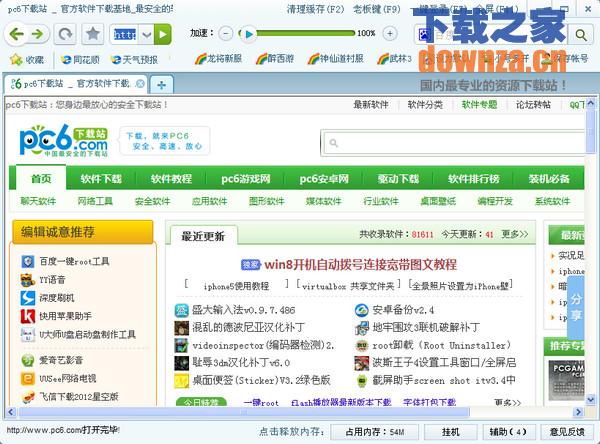
Task: Bookmark the page with the star icon
Action: click(x=93, y=34)
